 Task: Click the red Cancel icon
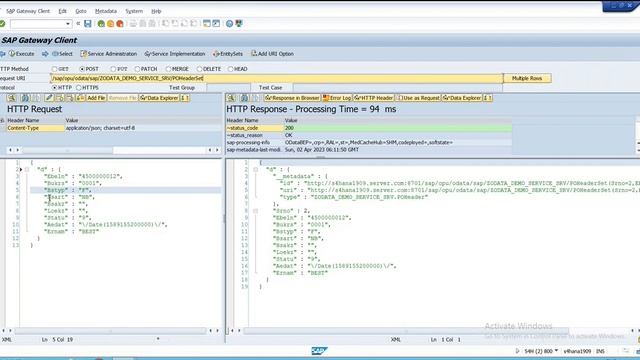point(120,24)
